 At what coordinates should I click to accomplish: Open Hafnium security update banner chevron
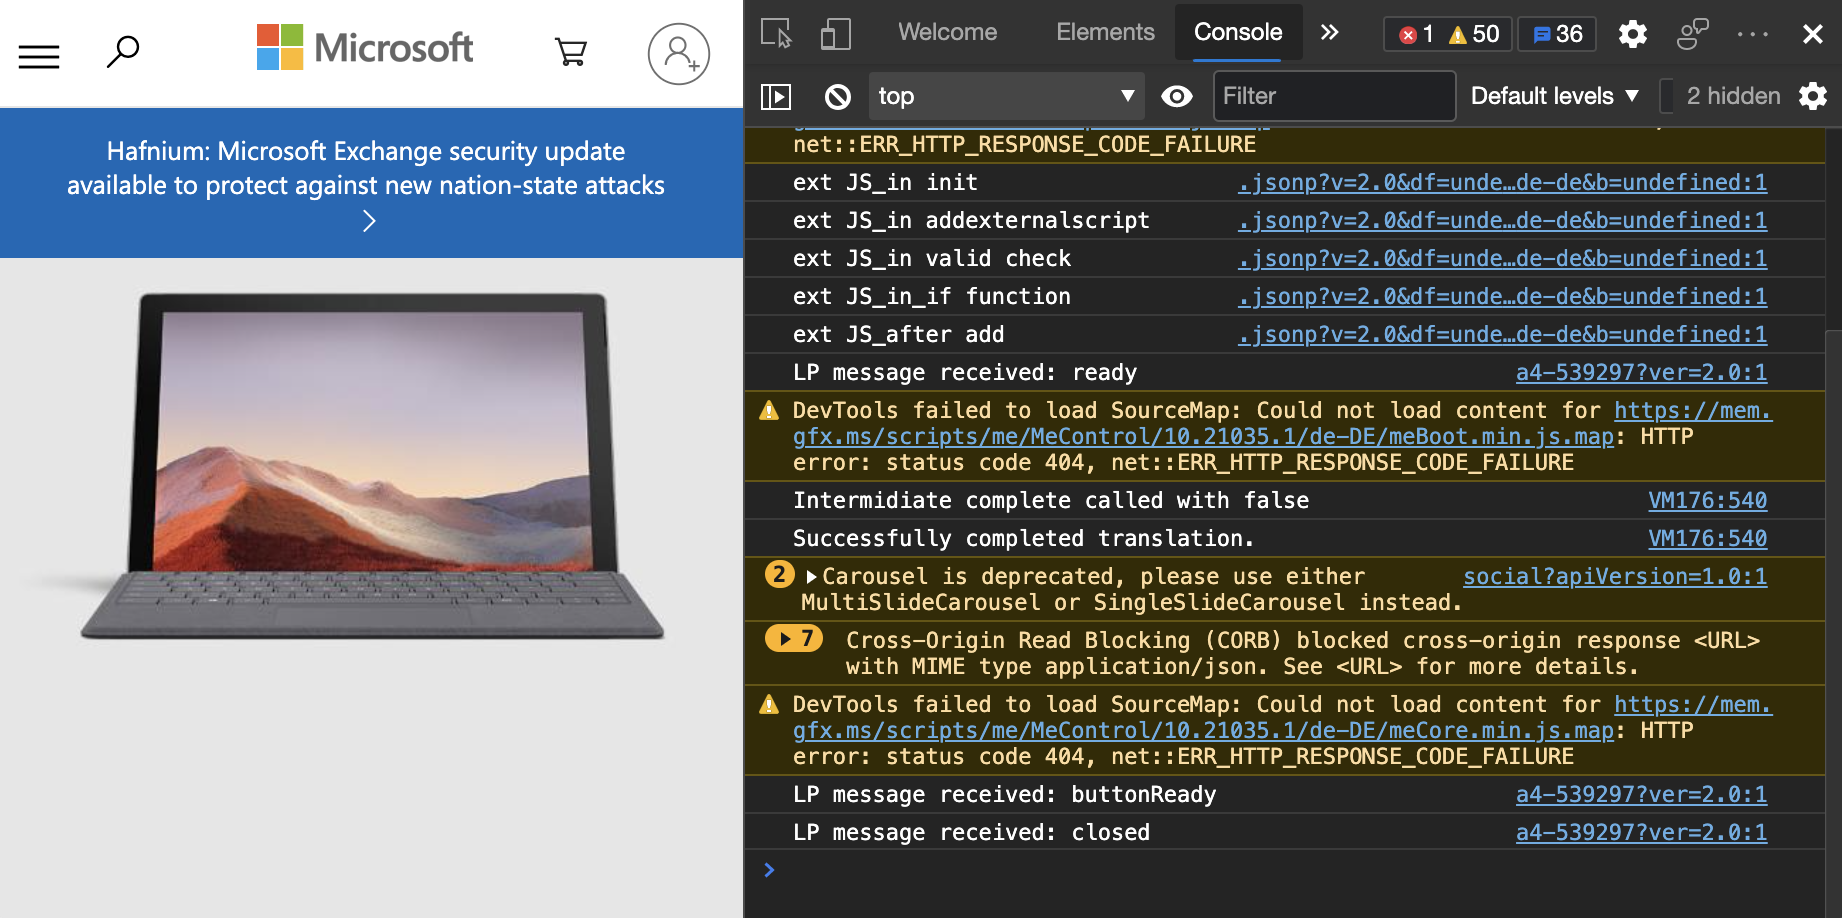[x=369, y=221]
